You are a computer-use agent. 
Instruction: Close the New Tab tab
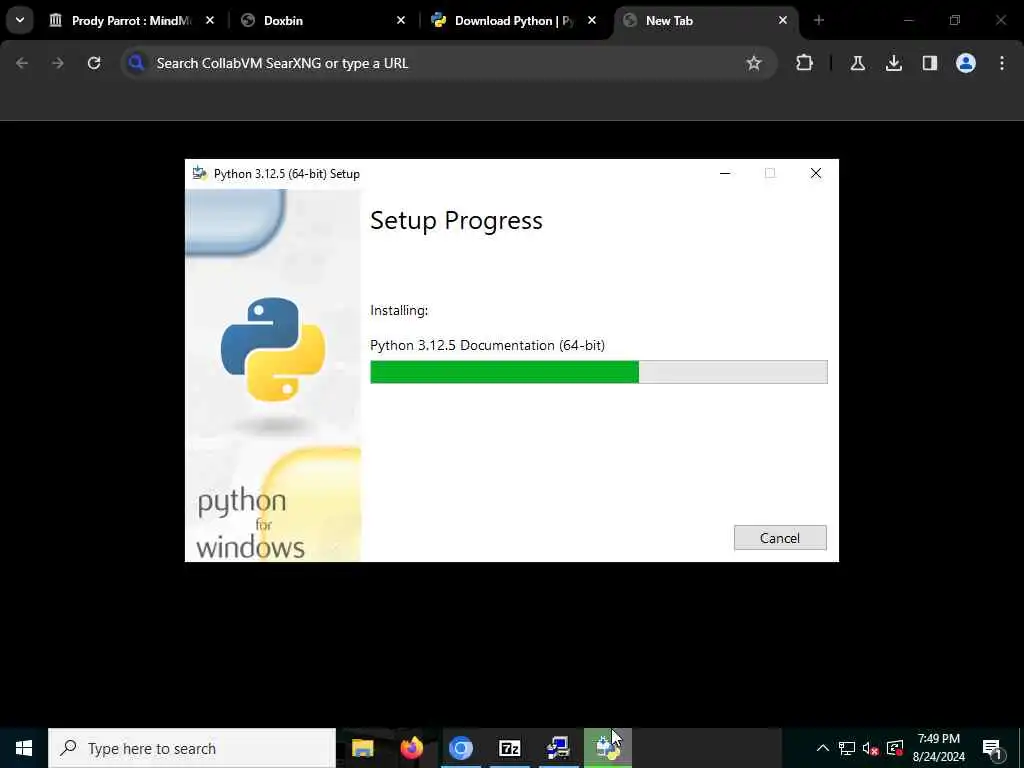tap(782, 21)
